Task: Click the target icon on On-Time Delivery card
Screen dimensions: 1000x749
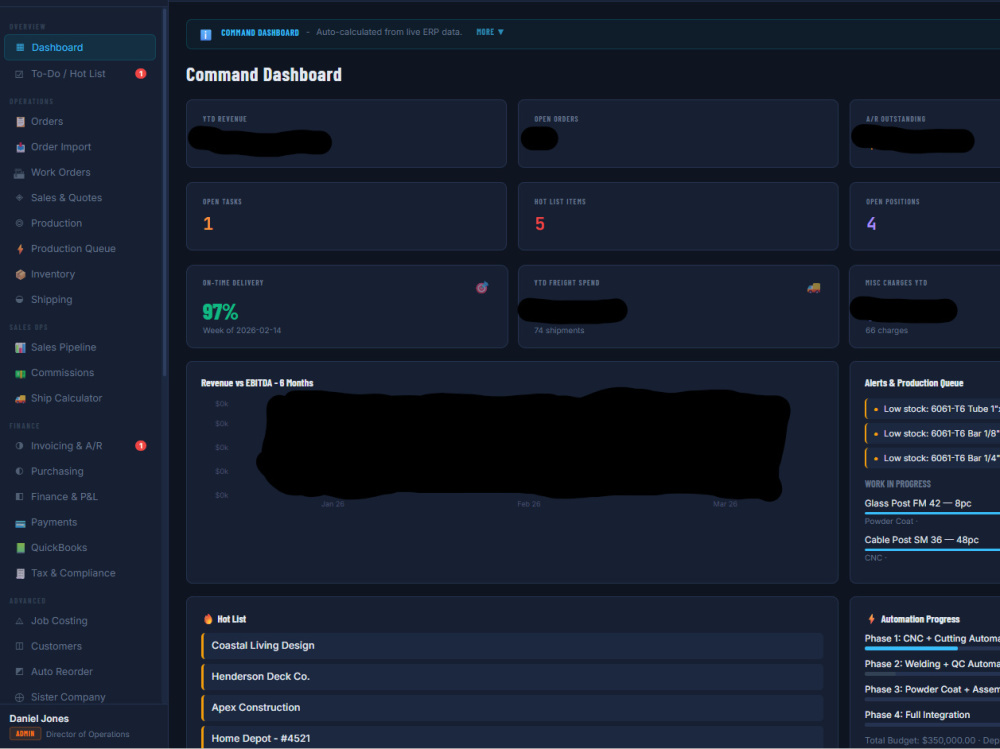Action: click(482, 288)
